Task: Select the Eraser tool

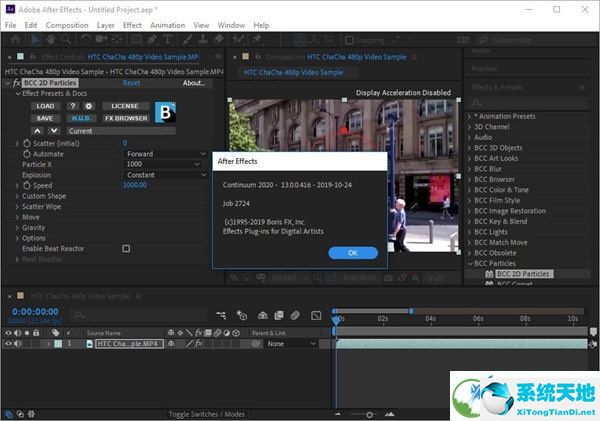Action: tap(218, 40)
